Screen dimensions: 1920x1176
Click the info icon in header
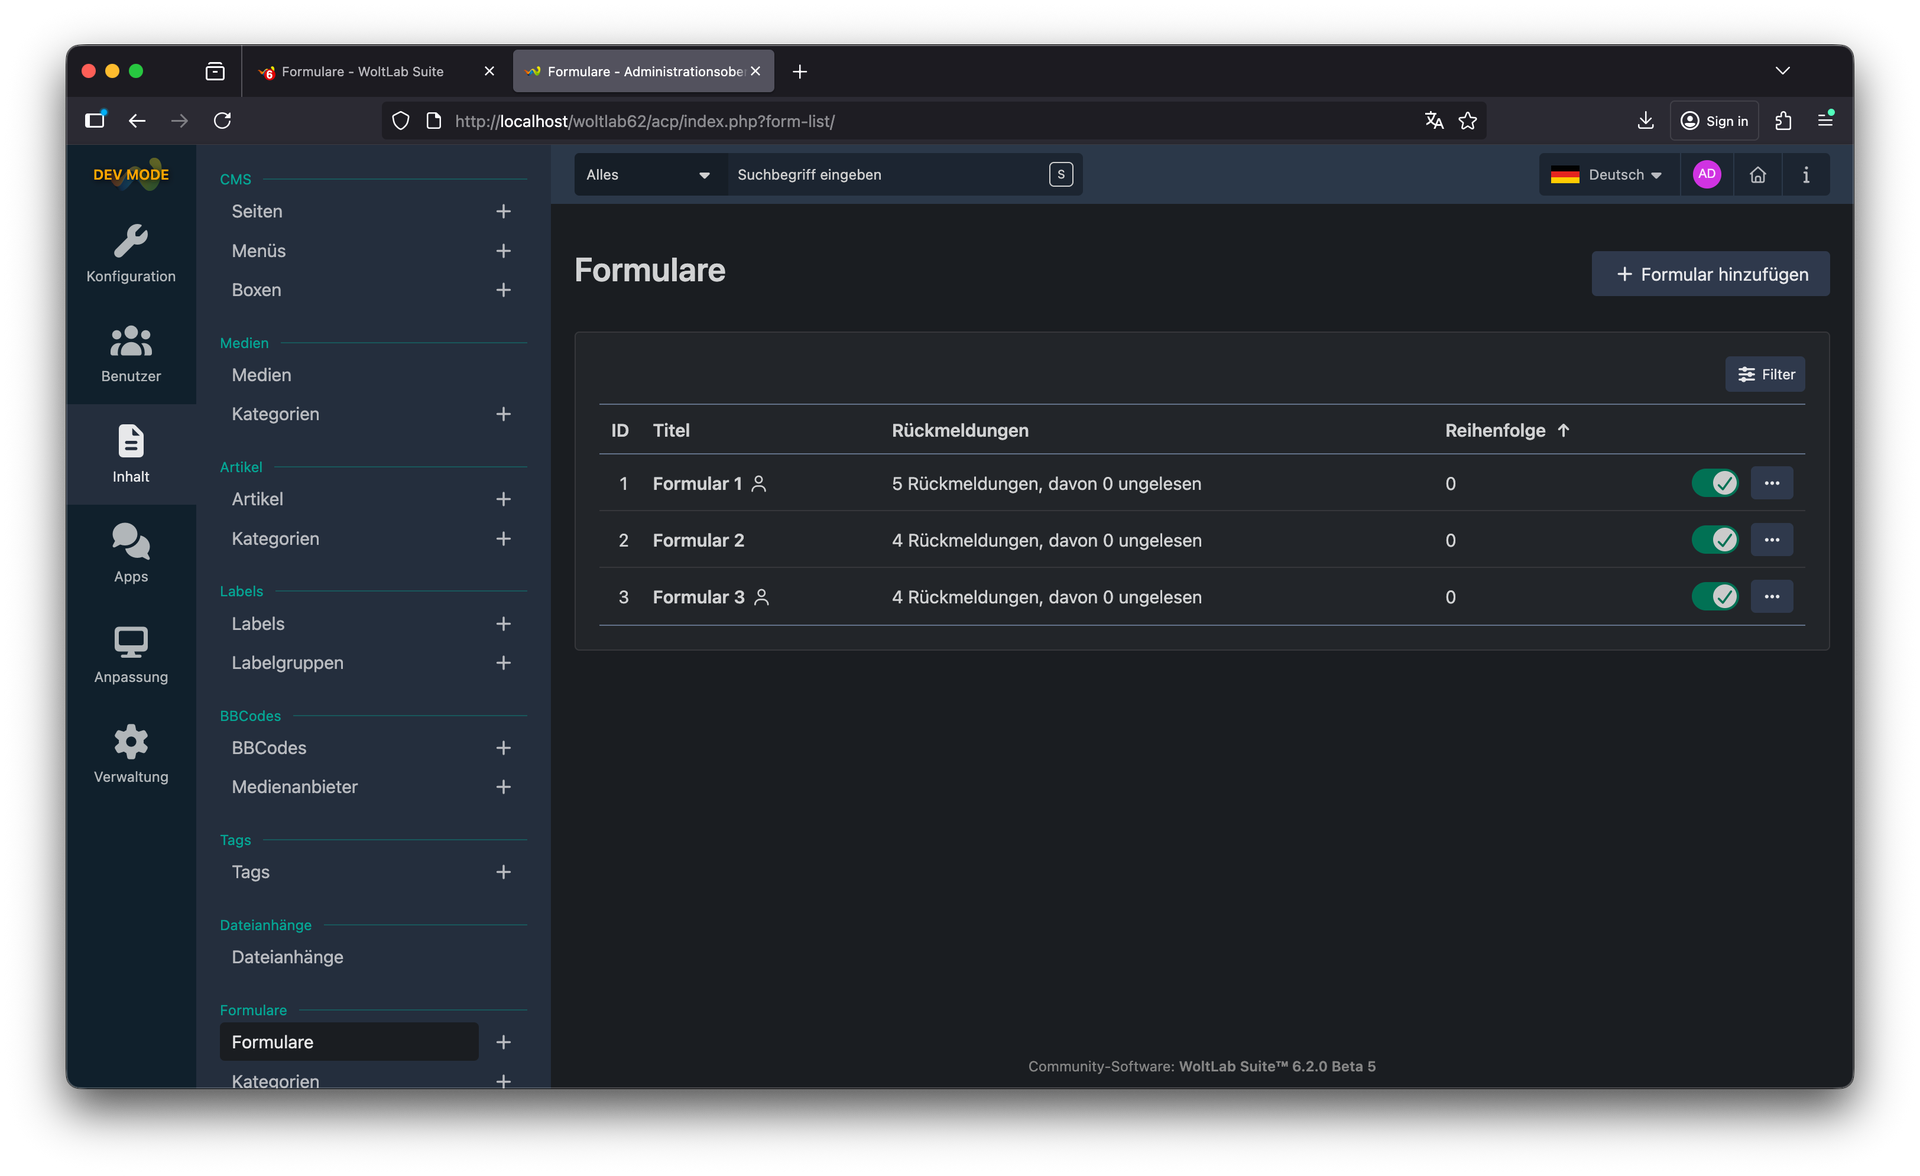point(1805,175)
